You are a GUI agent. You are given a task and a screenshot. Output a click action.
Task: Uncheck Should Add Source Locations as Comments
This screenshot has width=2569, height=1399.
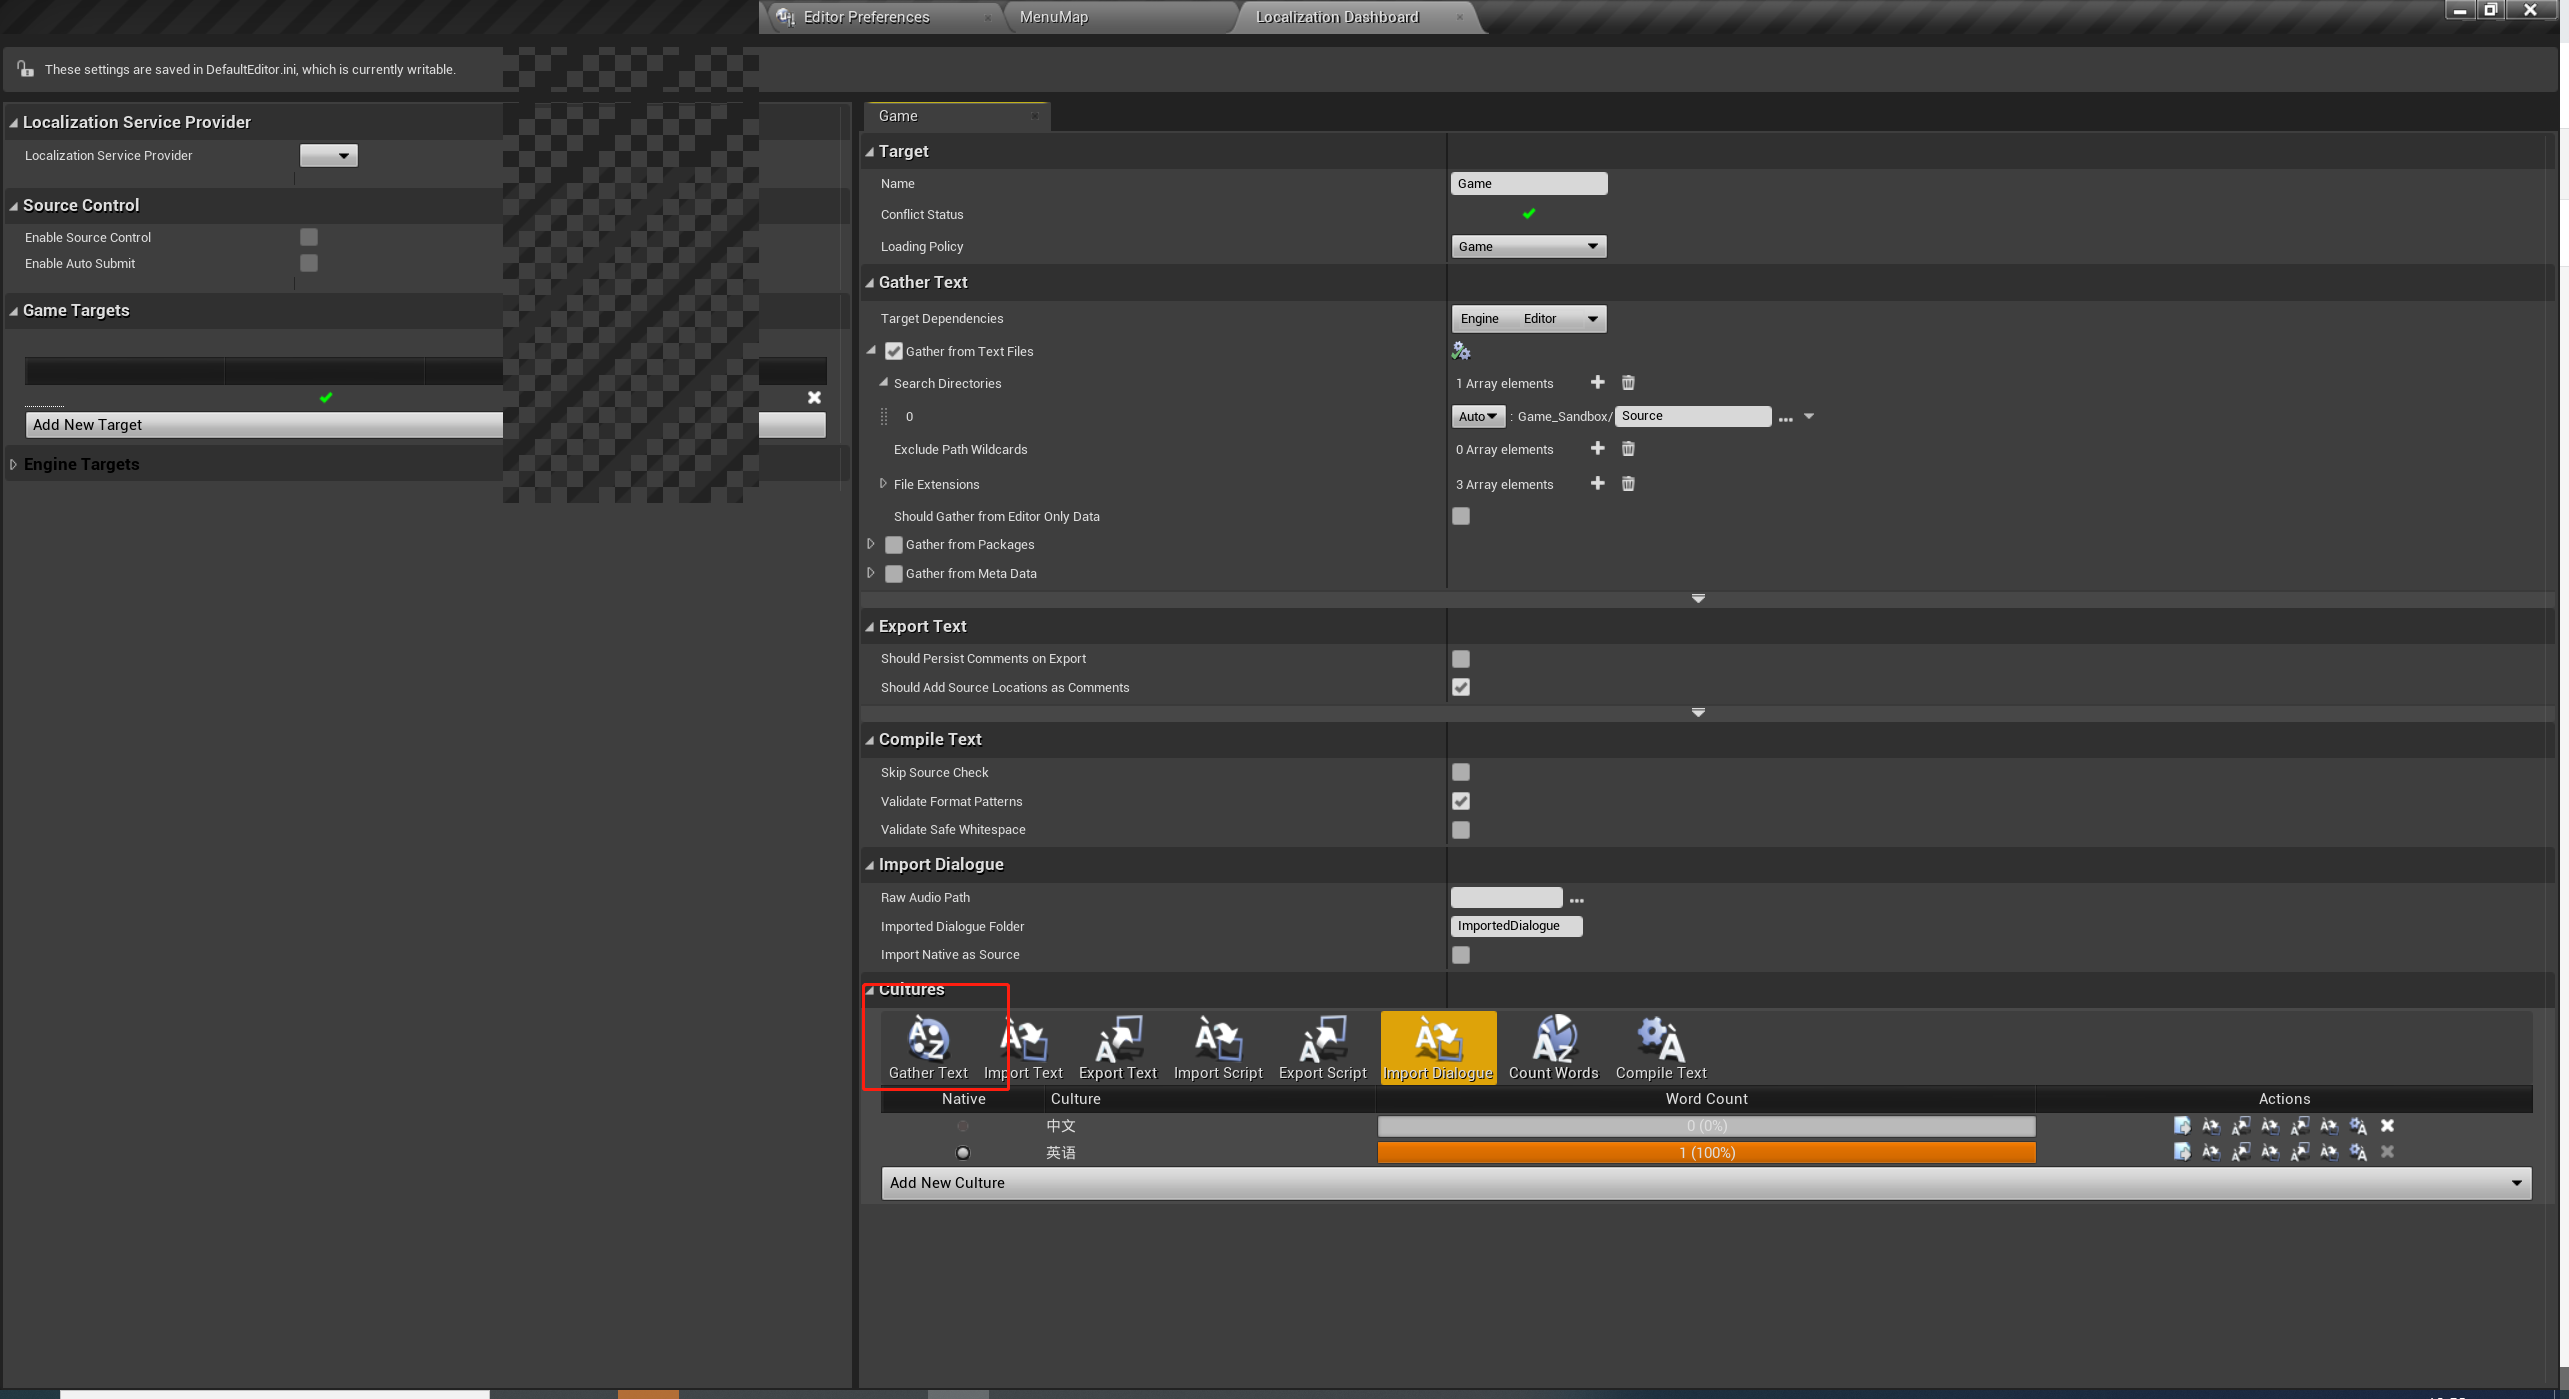pyautogui.click(x=1460, y=687)
